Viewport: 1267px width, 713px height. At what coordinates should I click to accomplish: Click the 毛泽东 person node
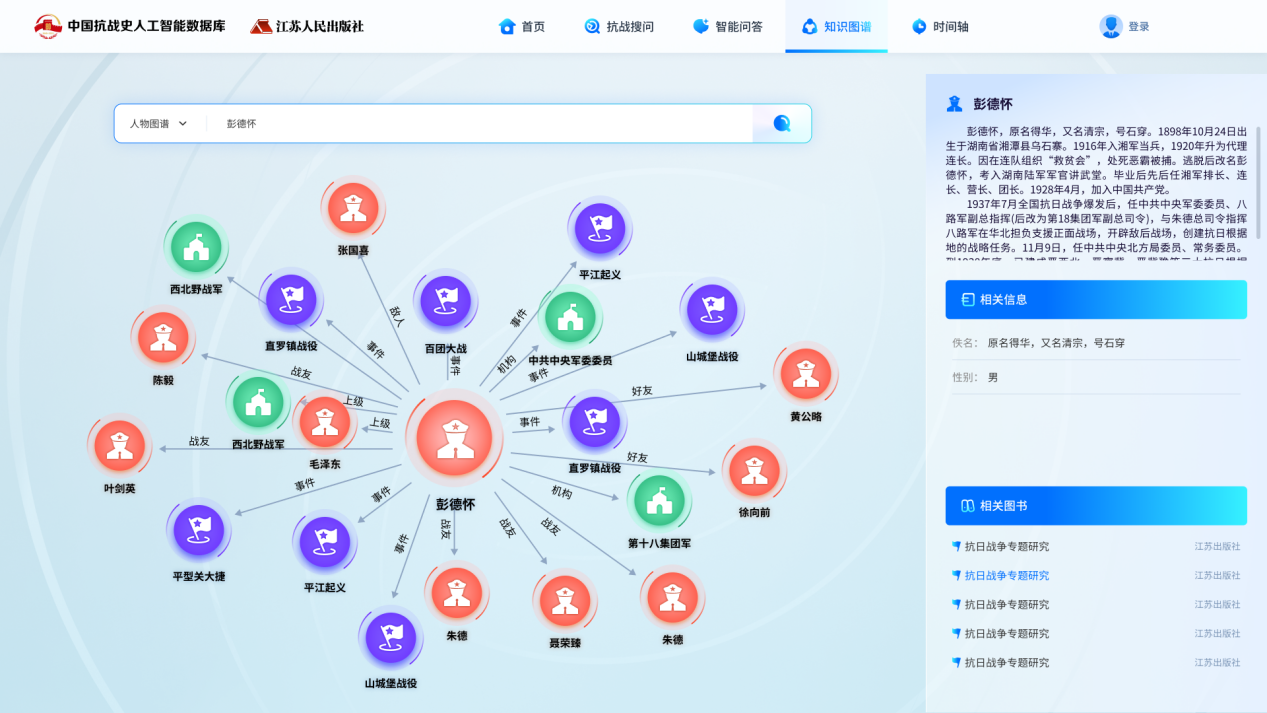(324, 423)
